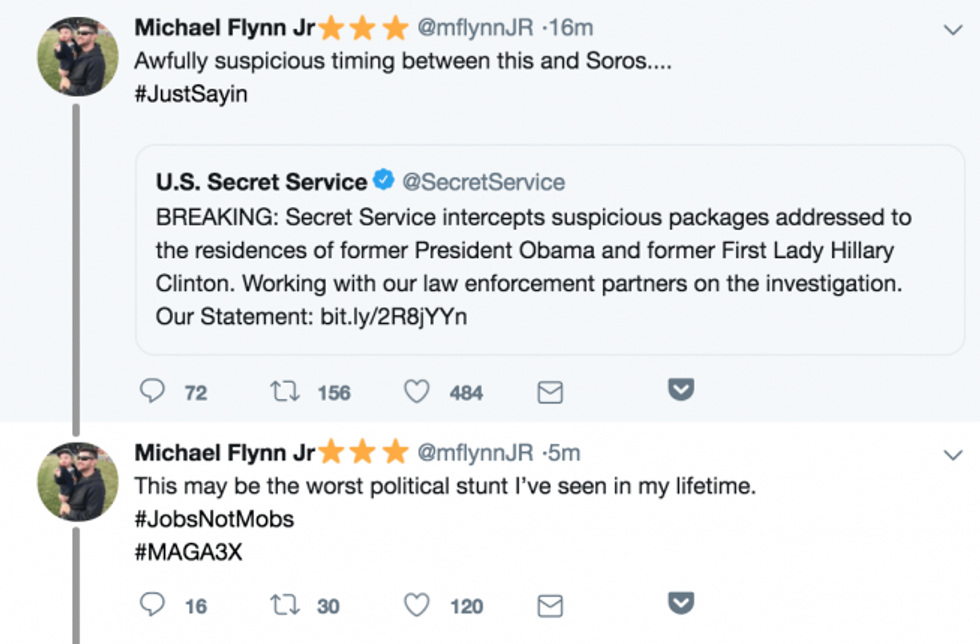Send first tweet via direct message
980x644 pixels.
[550, 392]
